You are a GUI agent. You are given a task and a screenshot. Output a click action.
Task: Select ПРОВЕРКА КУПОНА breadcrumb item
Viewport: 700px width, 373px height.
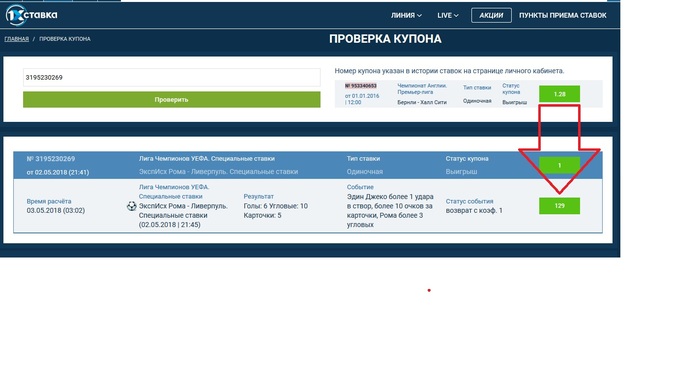65,39
